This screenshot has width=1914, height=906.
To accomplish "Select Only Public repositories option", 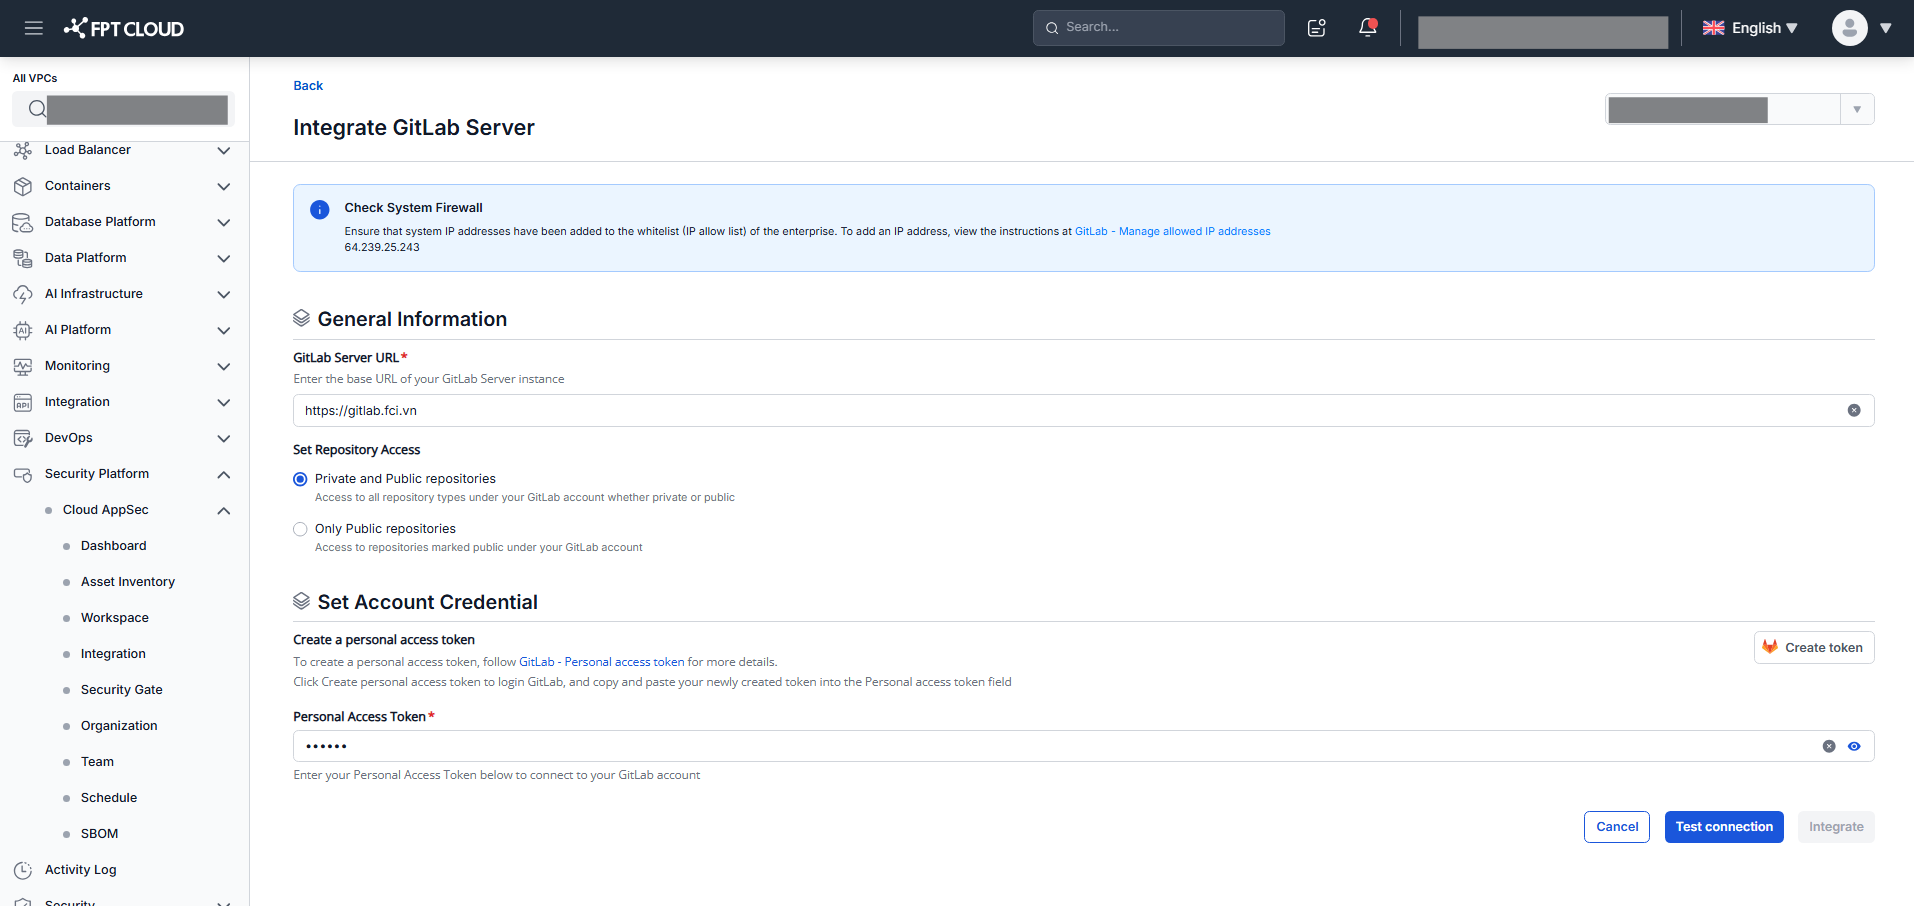I will (300, 529).
